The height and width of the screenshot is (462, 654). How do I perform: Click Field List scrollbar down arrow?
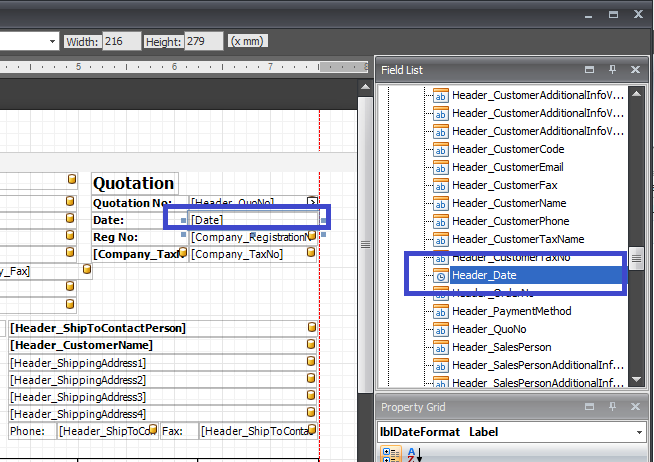[636, 379]
